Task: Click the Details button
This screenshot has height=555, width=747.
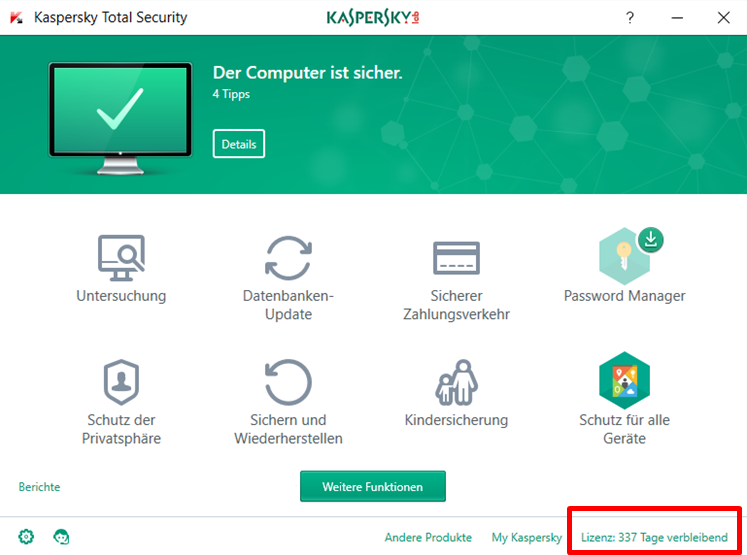Action: [239, 143]
